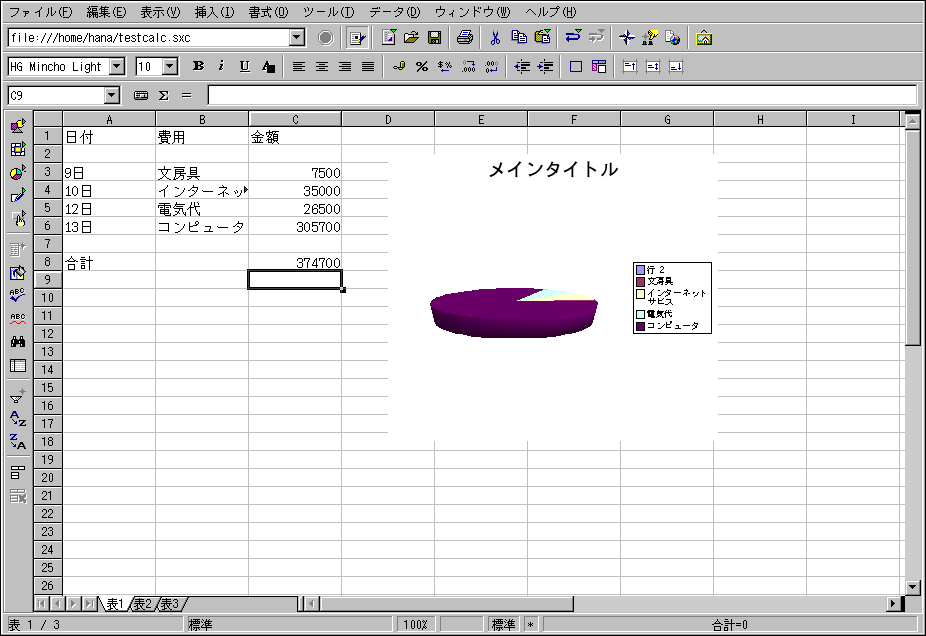Click purple コンピュータ legend color swatch
The image size is (926, 636).
(640, 326)
